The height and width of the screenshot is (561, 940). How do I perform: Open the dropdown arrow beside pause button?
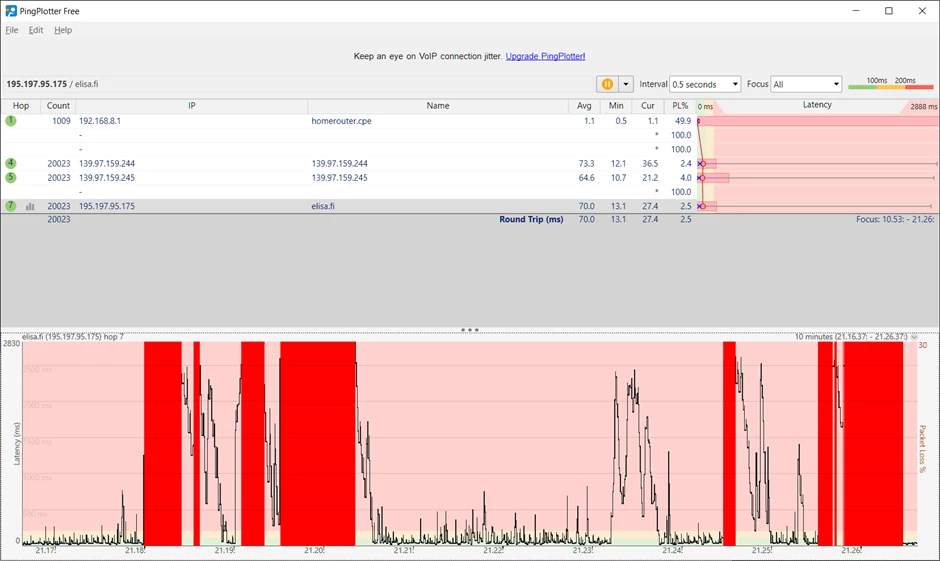tap(625, 85)
